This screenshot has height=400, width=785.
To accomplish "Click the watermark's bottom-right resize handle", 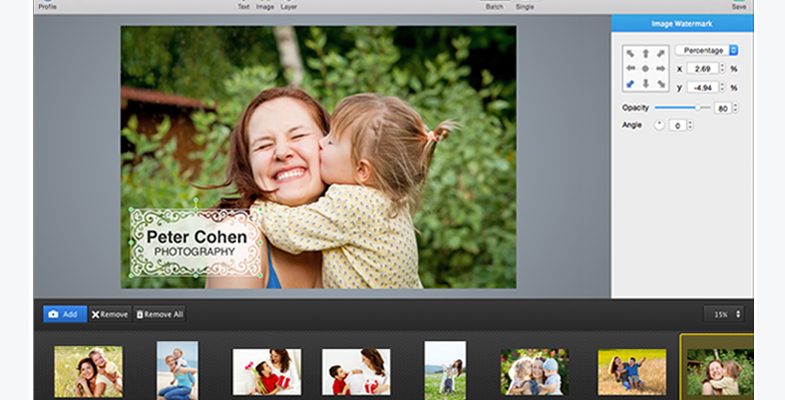I will pos(260,275).
